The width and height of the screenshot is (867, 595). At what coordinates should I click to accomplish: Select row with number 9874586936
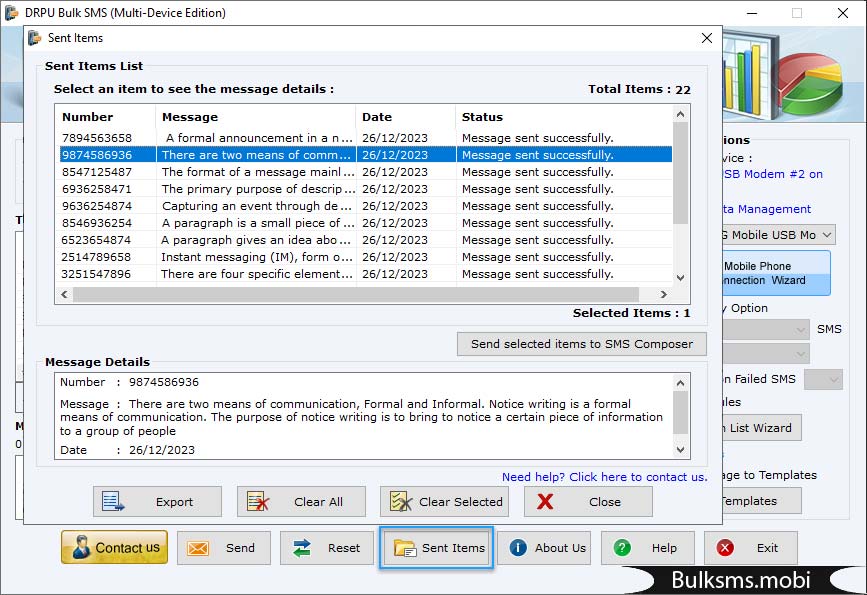366,155
